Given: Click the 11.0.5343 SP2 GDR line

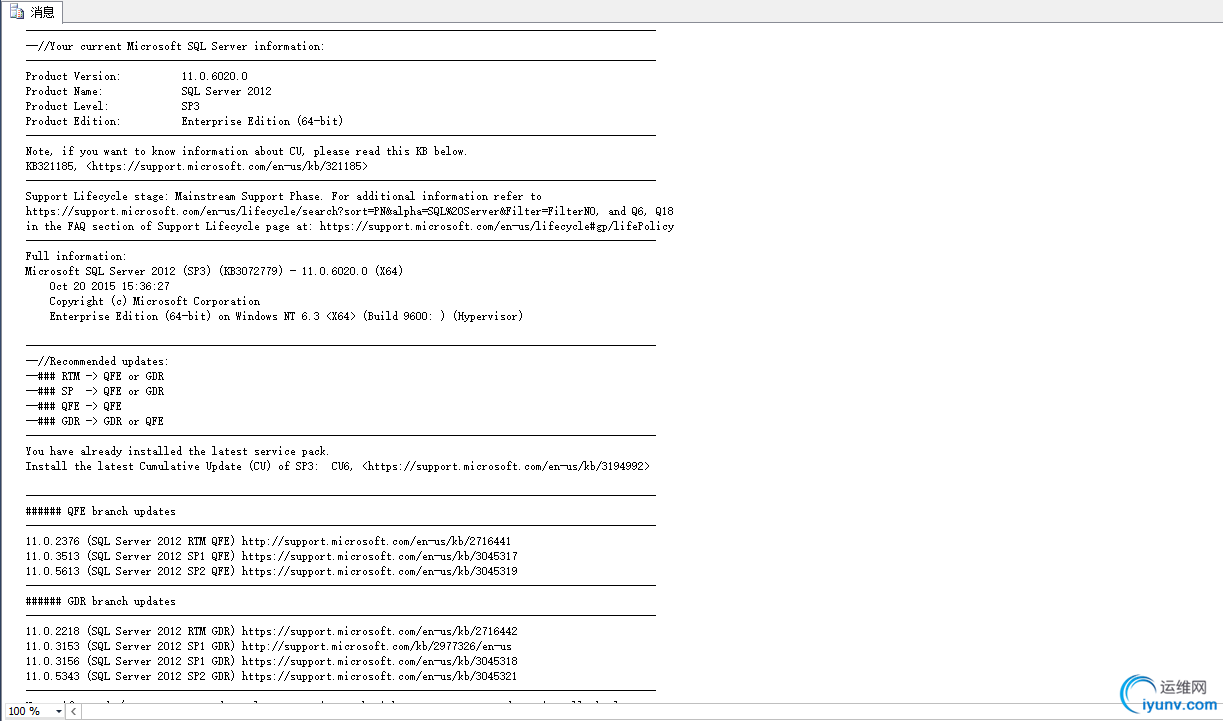Looking at the screenshot, I should [x=271, y=676].
